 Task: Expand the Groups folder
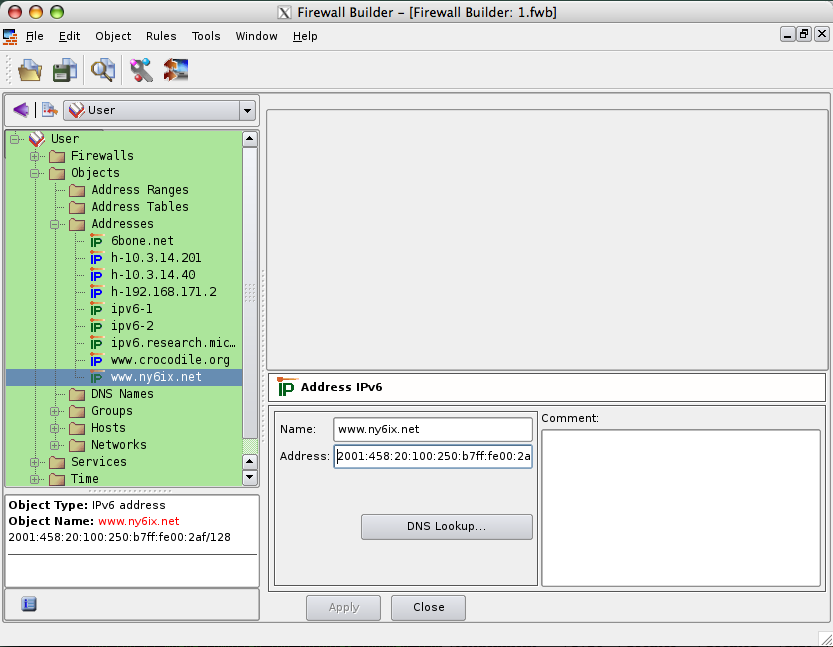(x=55, y=411)
